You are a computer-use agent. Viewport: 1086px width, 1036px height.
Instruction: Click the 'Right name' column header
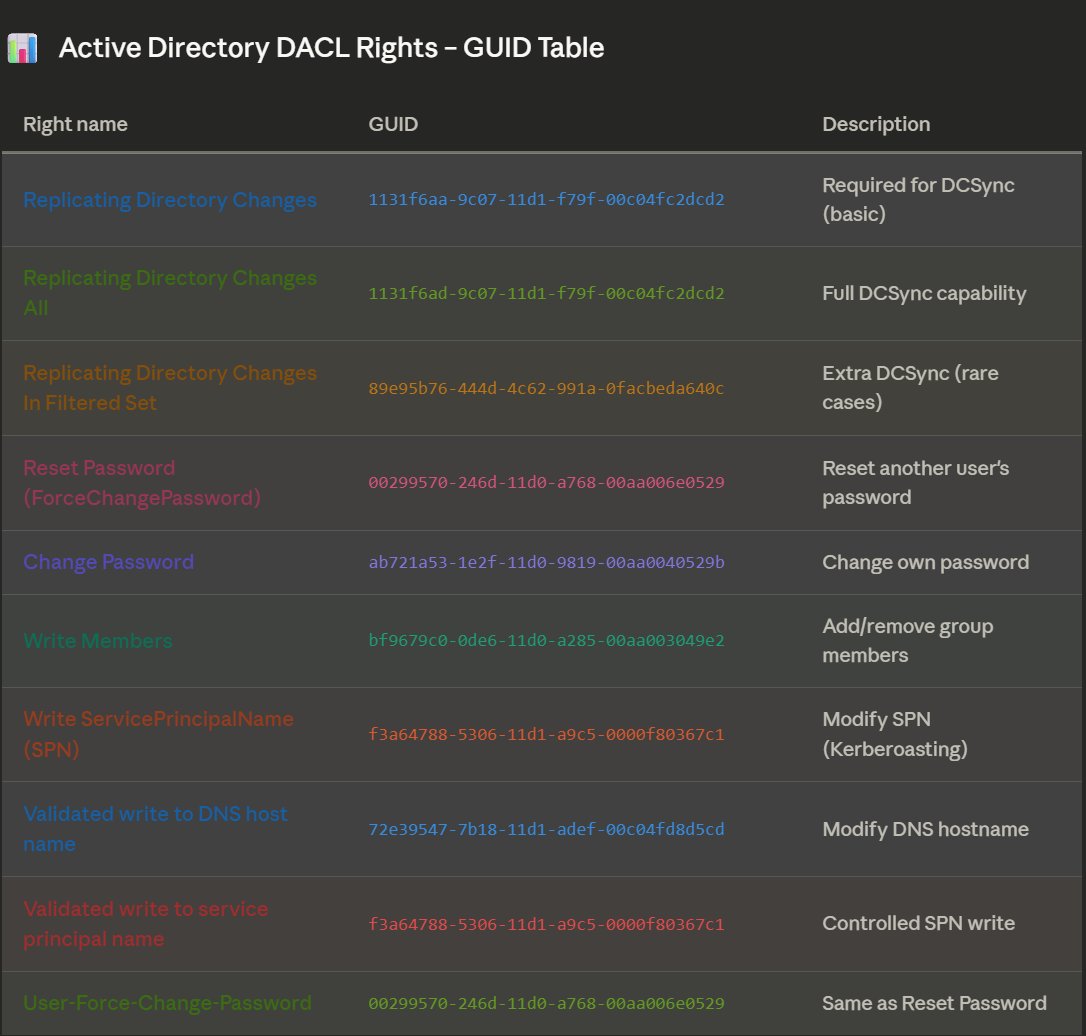[75, 124]
